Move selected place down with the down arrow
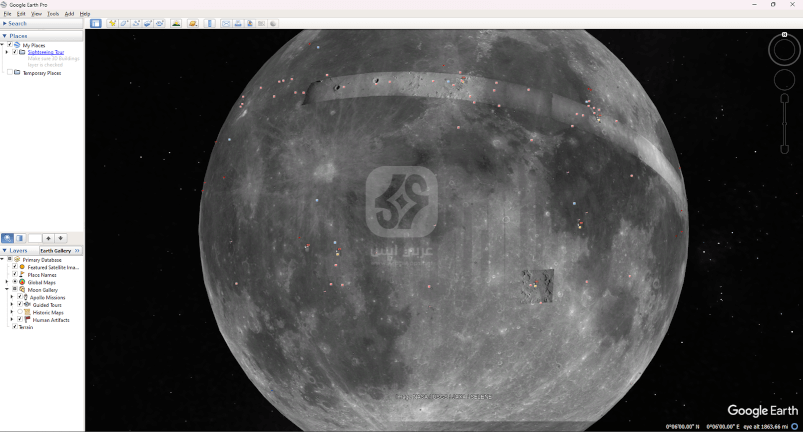This screenshot has height=432, width=803. [x=60, y=238]
